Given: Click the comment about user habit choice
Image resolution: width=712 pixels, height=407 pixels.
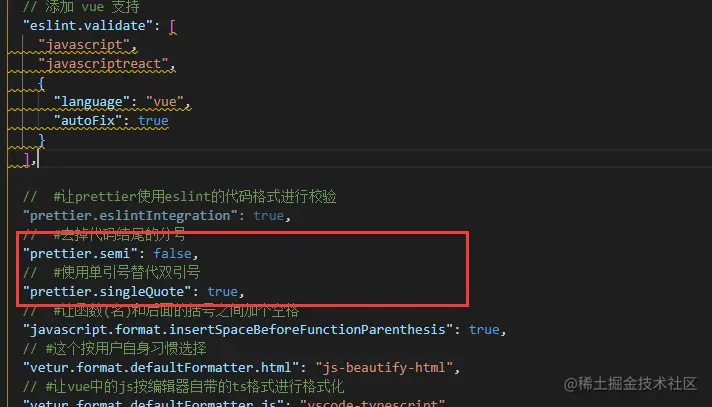Looking at the screenshot, I should [x=115, y=348].
